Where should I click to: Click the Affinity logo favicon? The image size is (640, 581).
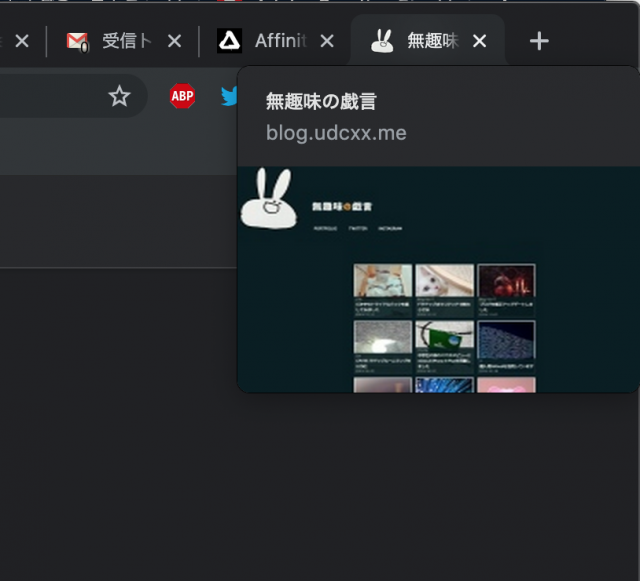point(230,41)
